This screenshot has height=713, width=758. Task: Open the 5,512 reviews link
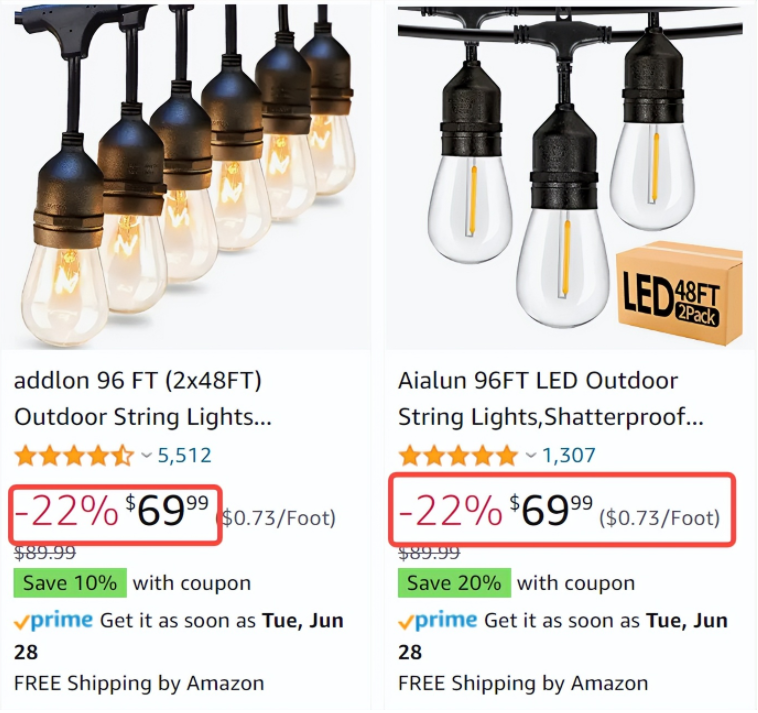coord(185,456)
